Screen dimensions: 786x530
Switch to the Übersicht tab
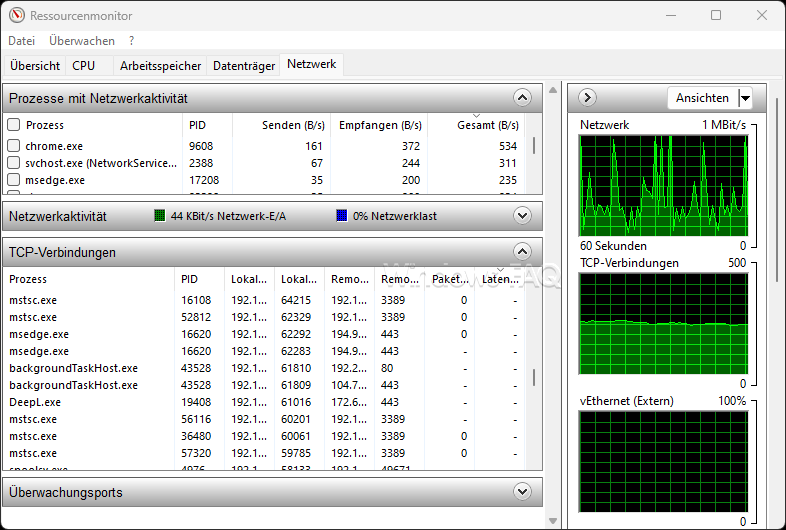[x=35, y=66]
